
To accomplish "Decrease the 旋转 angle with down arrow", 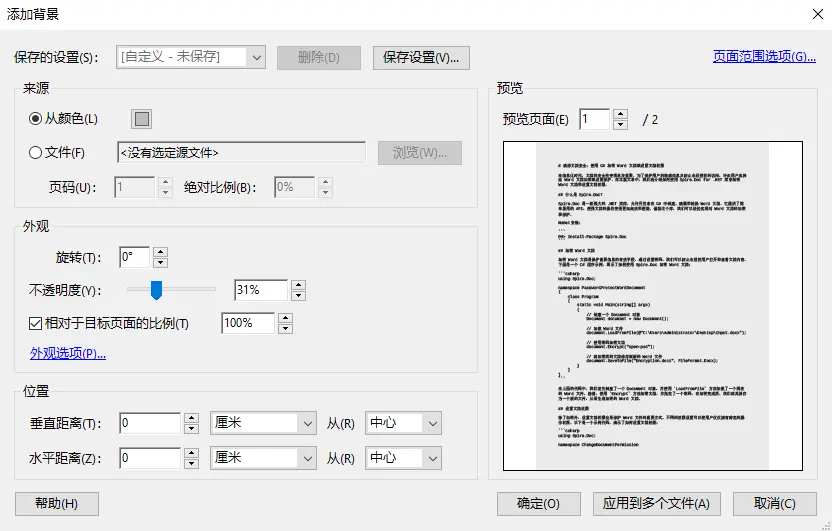I will (160, 263).
